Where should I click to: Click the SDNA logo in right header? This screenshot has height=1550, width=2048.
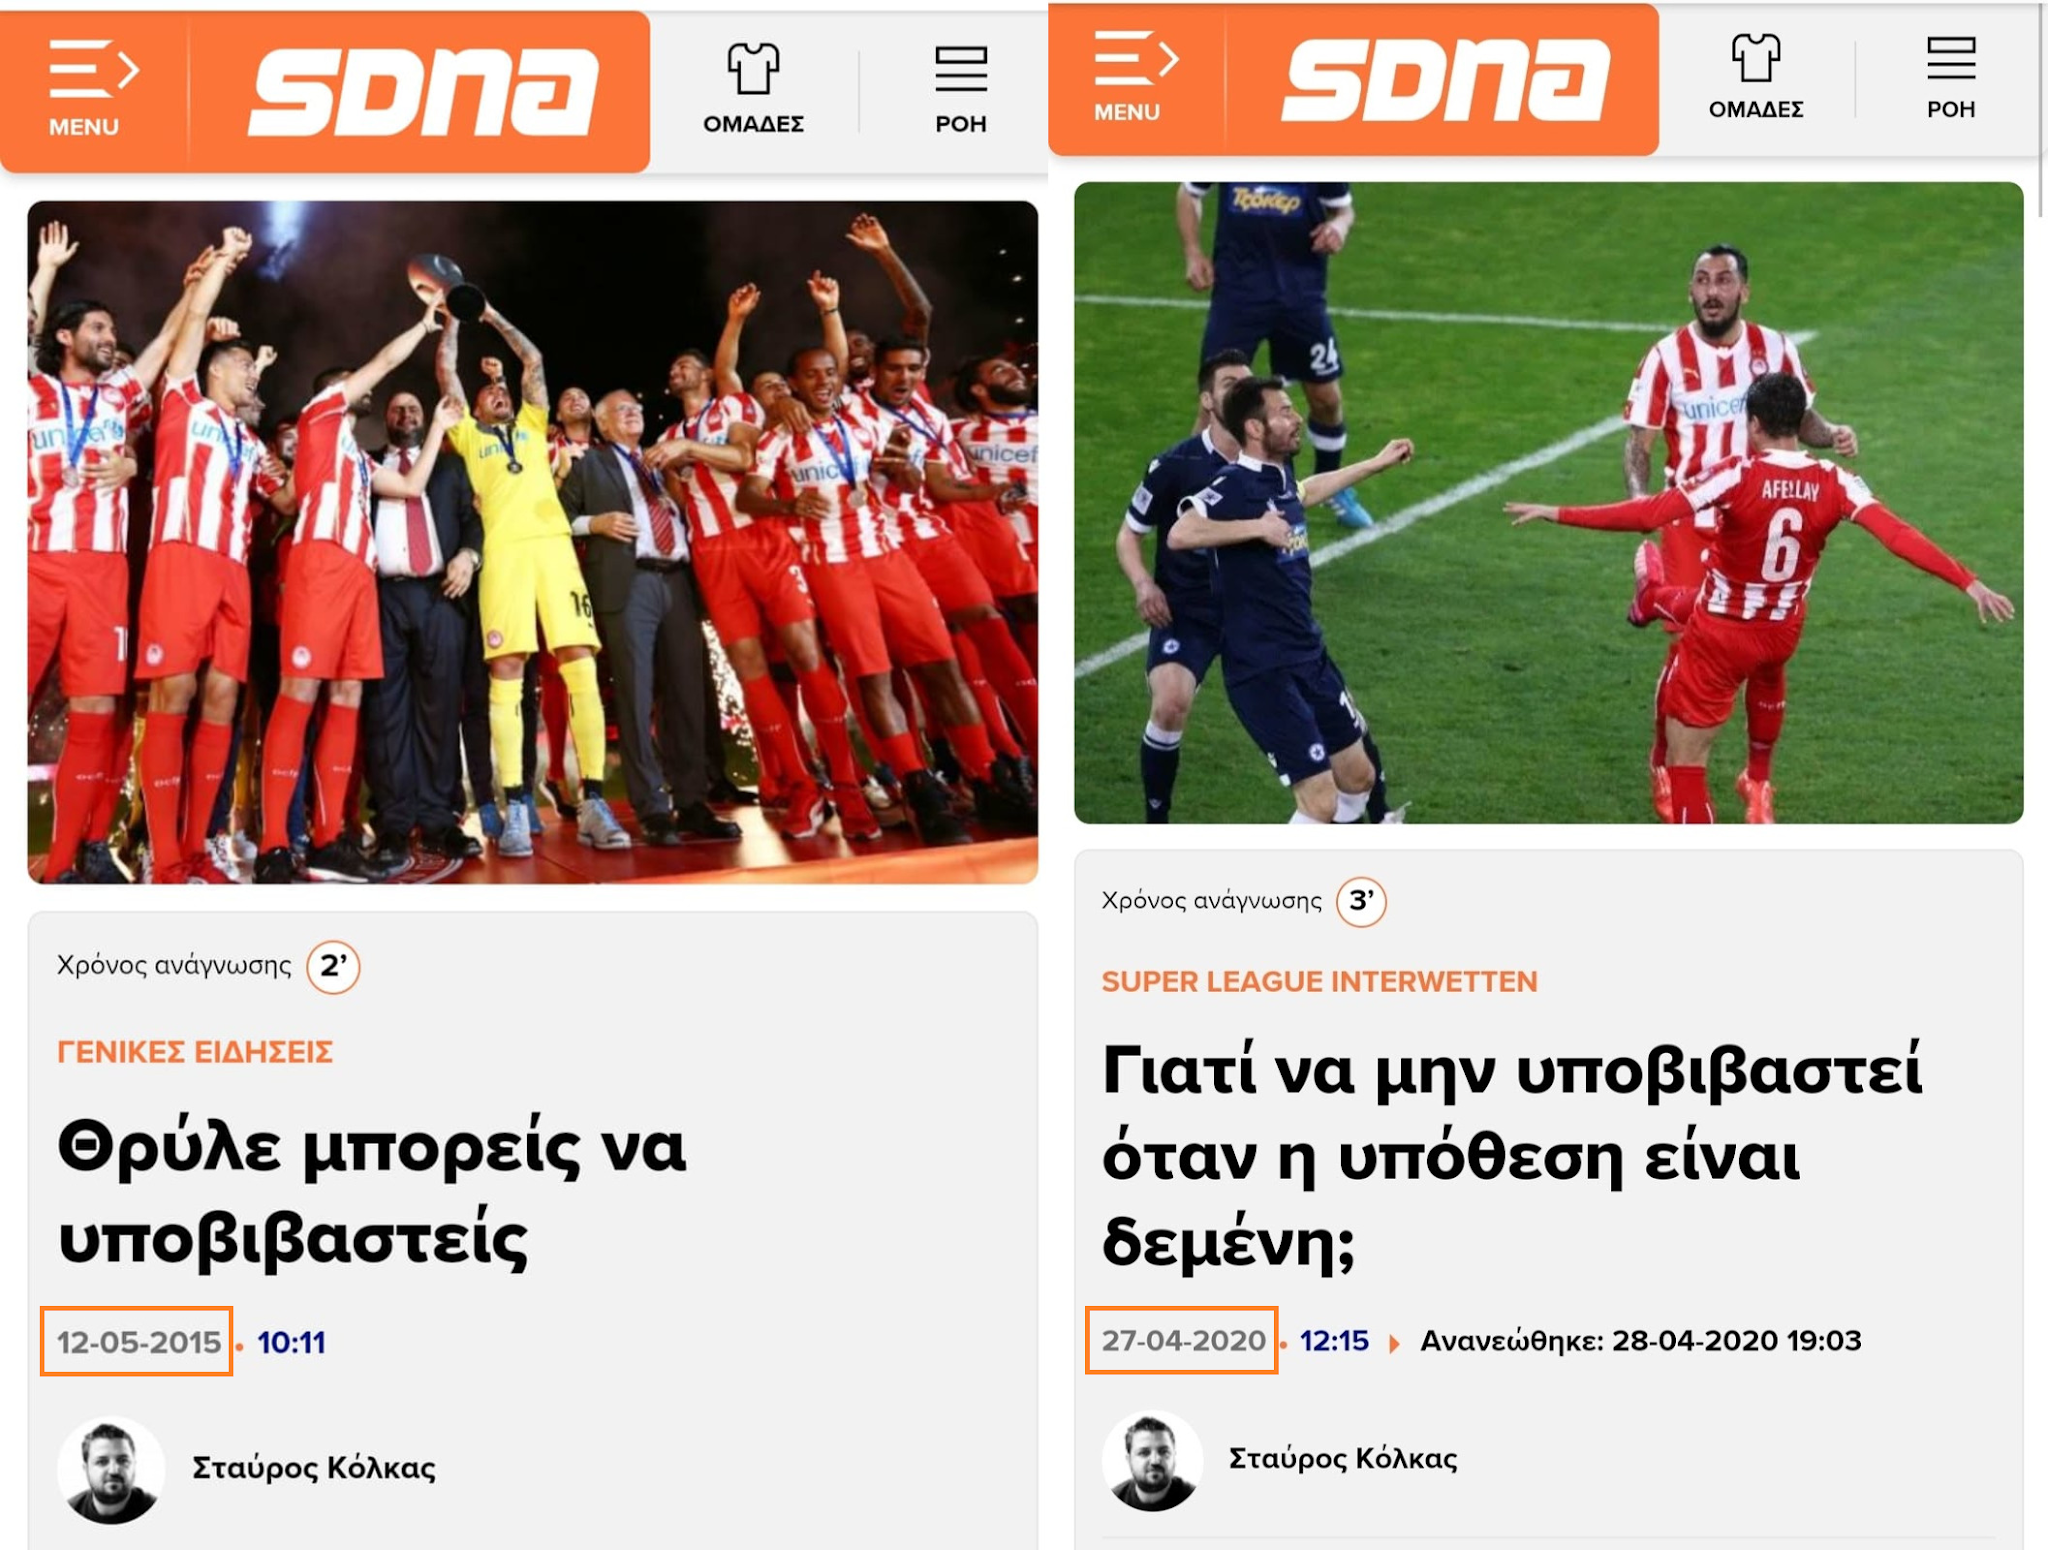(x=1446, y=80)
